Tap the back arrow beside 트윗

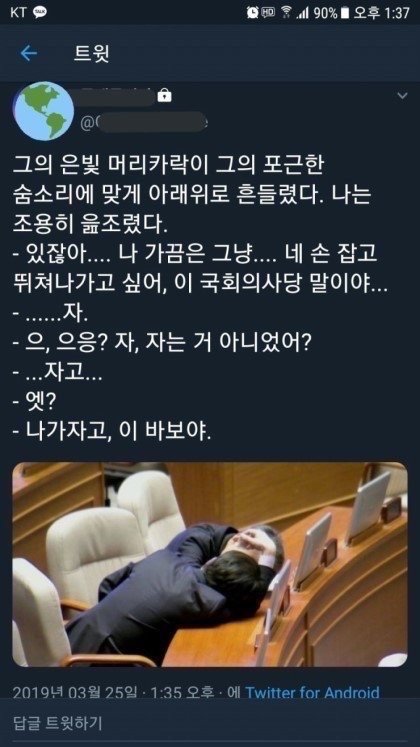tap(29, 54)
